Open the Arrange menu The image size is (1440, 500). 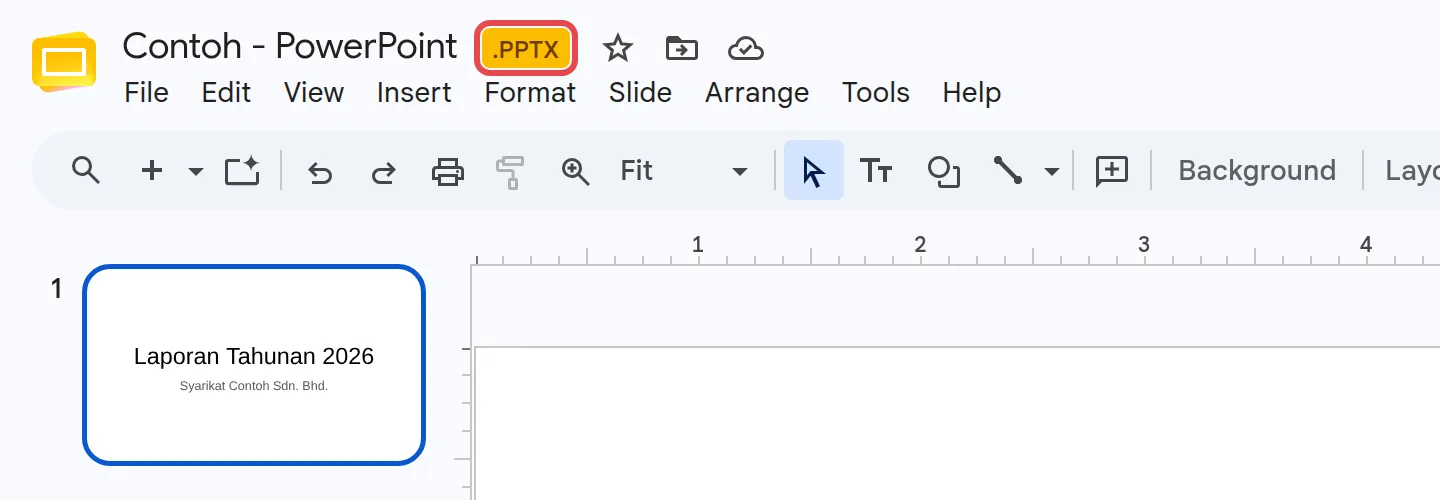[x=757, y=93]
